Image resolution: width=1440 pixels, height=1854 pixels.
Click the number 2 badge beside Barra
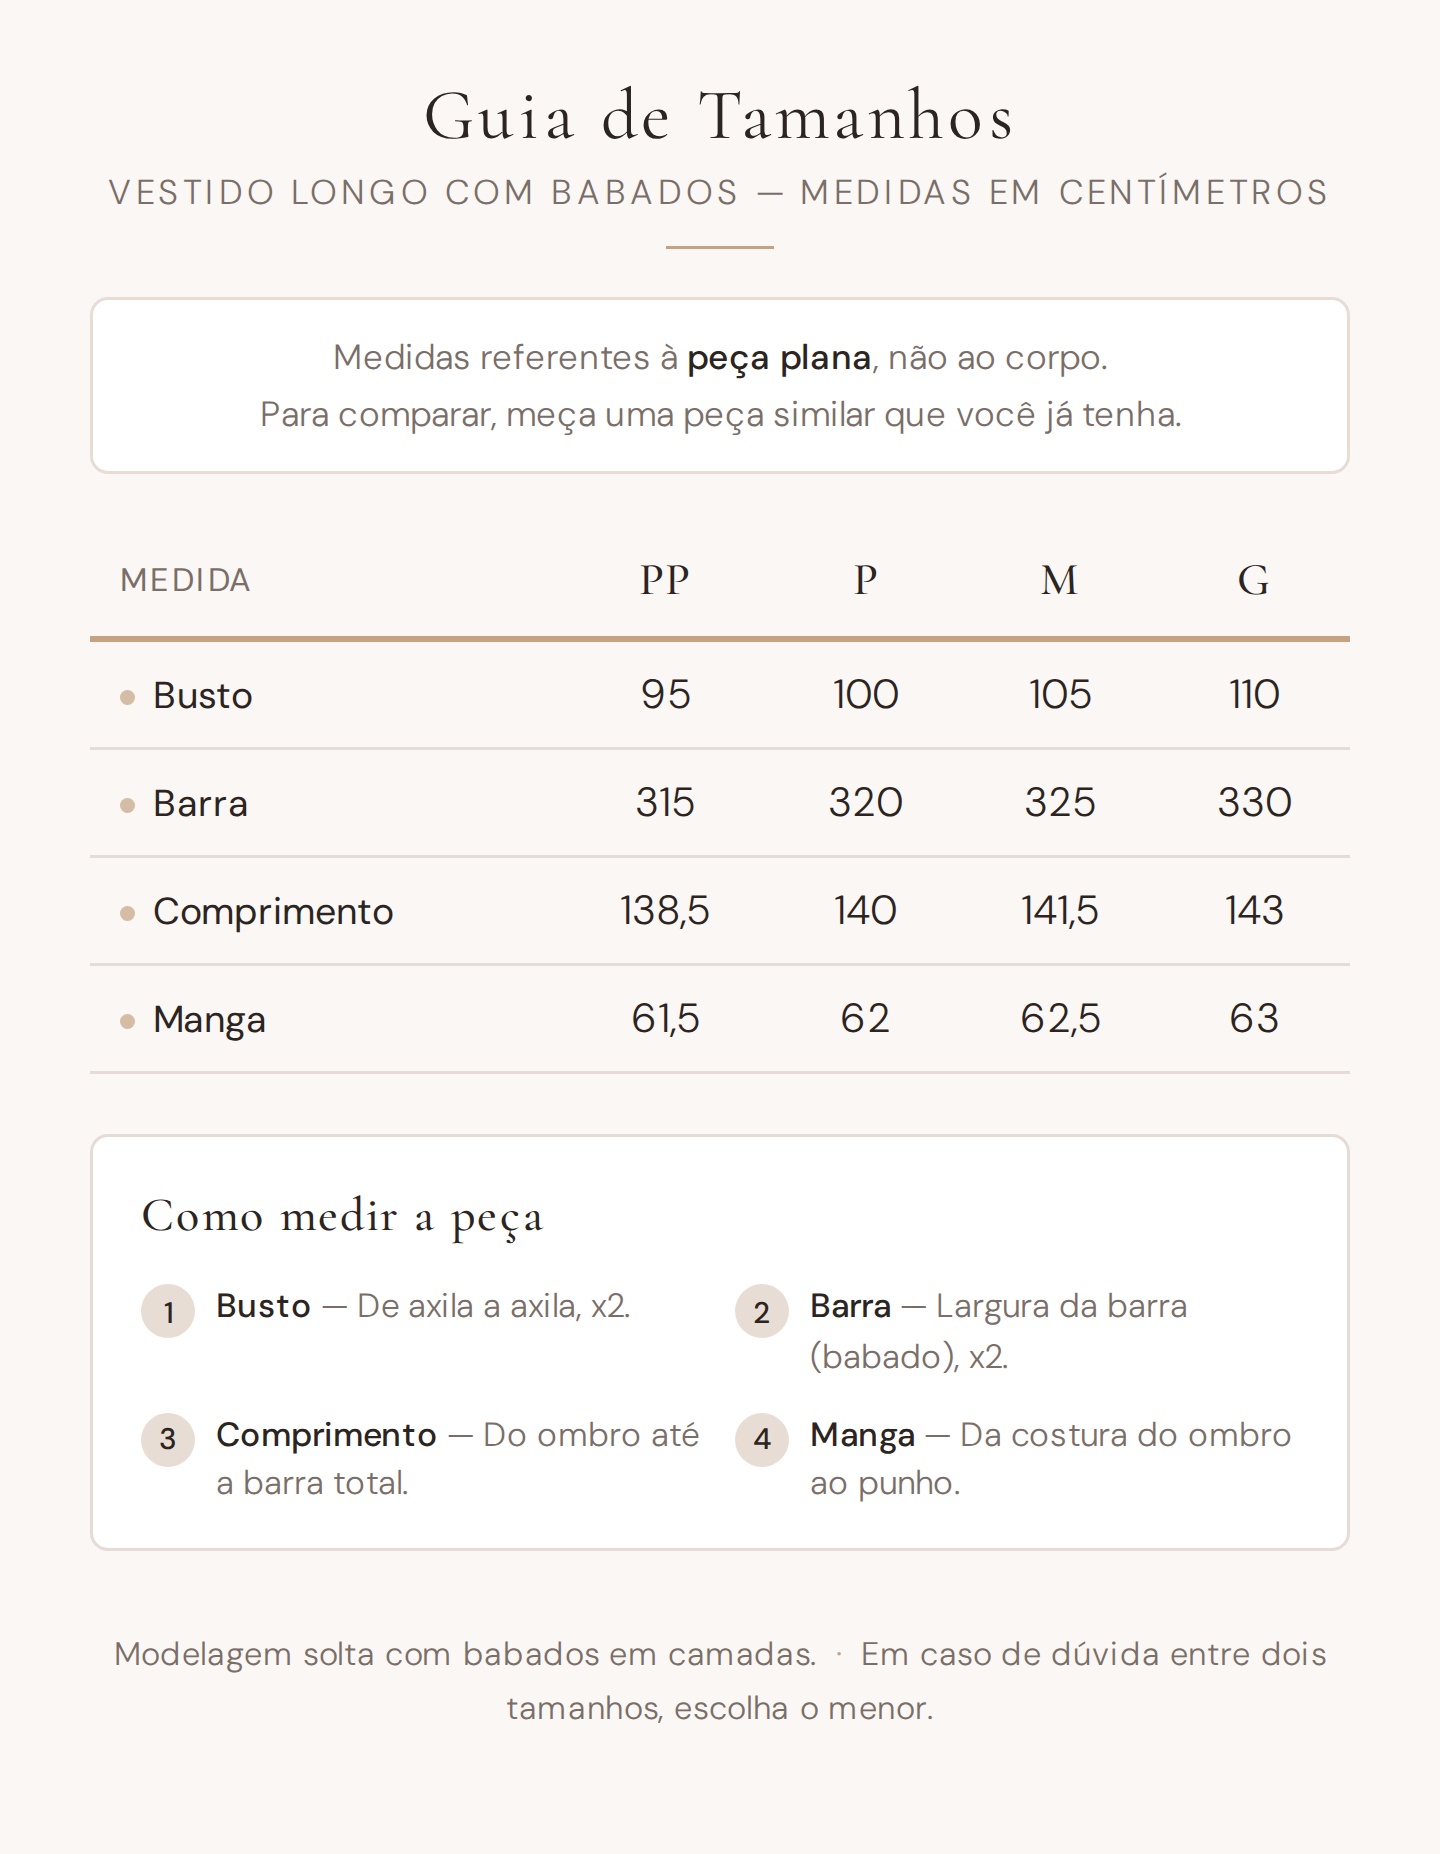[x=762, y=1311]
